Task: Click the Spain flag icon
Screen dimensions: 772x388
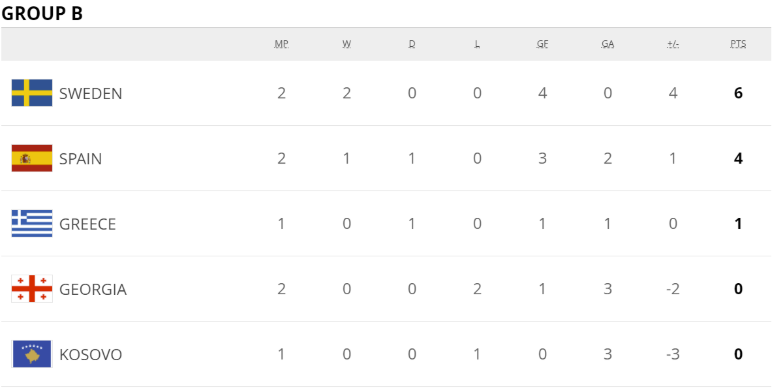Action: [x=32, y=159]
